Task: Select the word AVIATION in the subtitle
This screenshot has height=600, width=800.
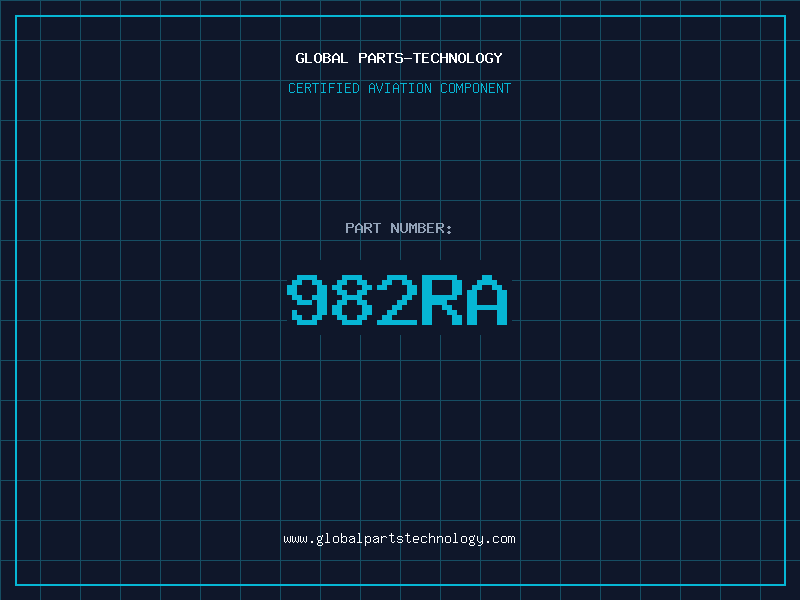Action: coord(401,89)
